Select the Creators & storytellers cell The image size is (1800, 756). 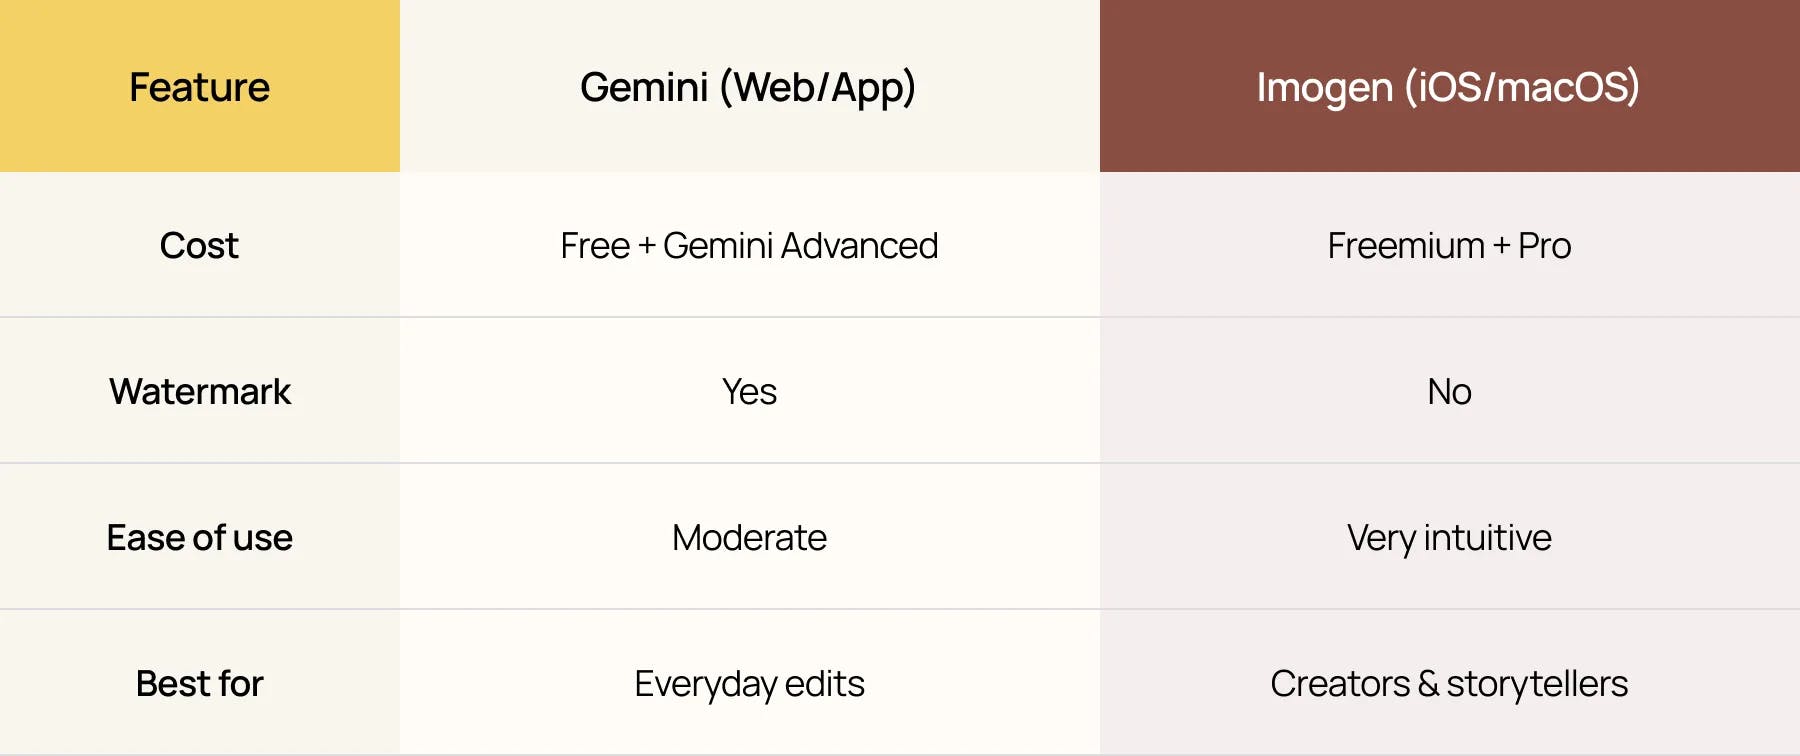tap(1449, 684)
